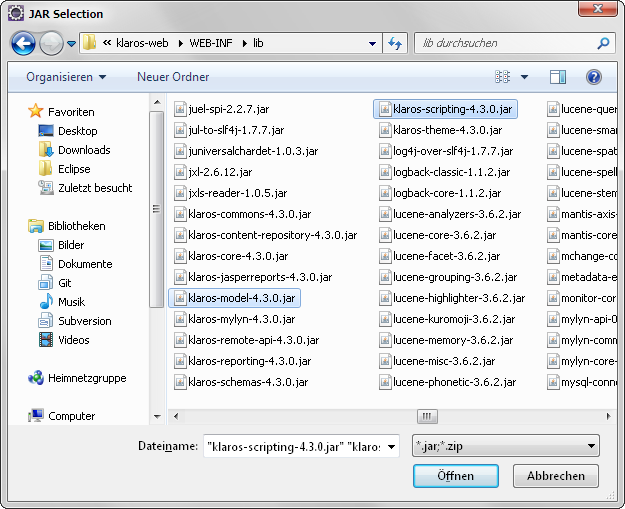Open recent locations dropdown arrow
Screen dimensions: 625x509
(x=71, y=43)
